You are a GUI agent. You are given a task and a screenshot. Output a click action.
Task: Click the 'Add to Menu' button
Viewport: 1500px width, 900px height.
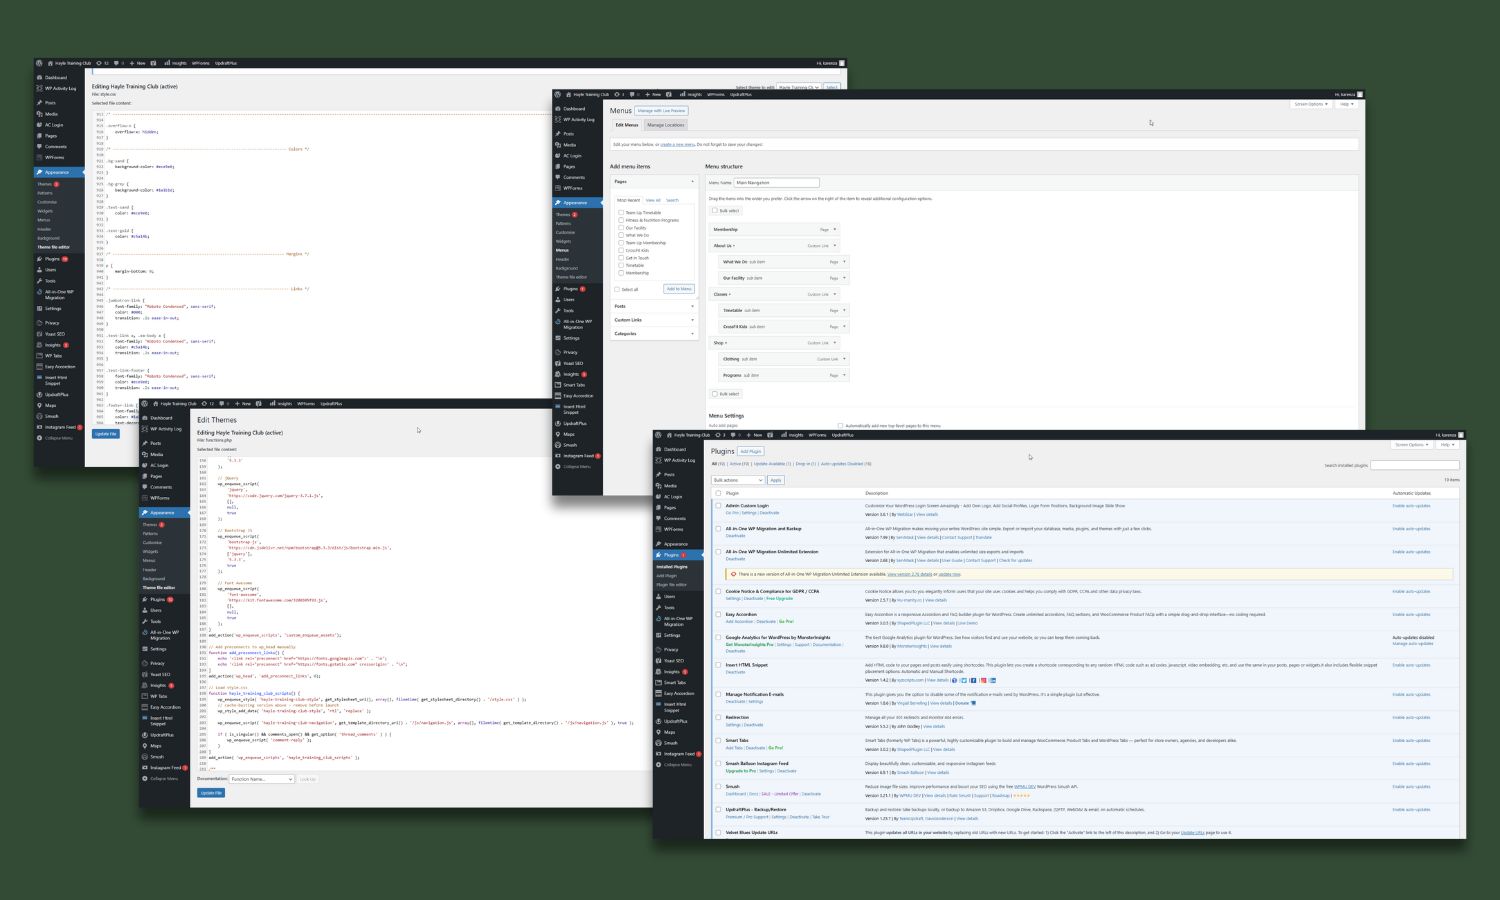[679, 289]
